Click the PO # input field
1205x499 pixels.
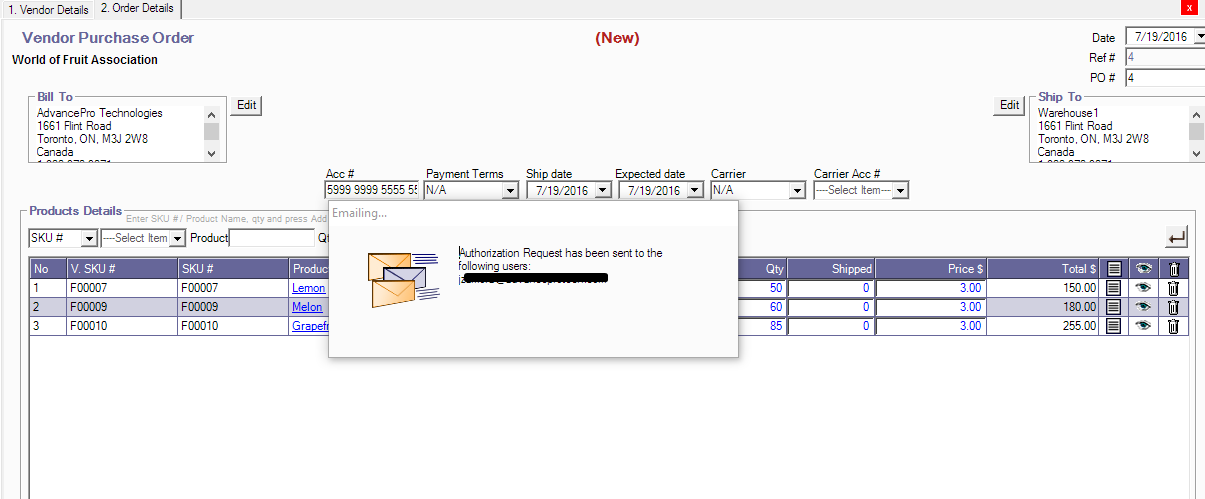pos(1164,77)
